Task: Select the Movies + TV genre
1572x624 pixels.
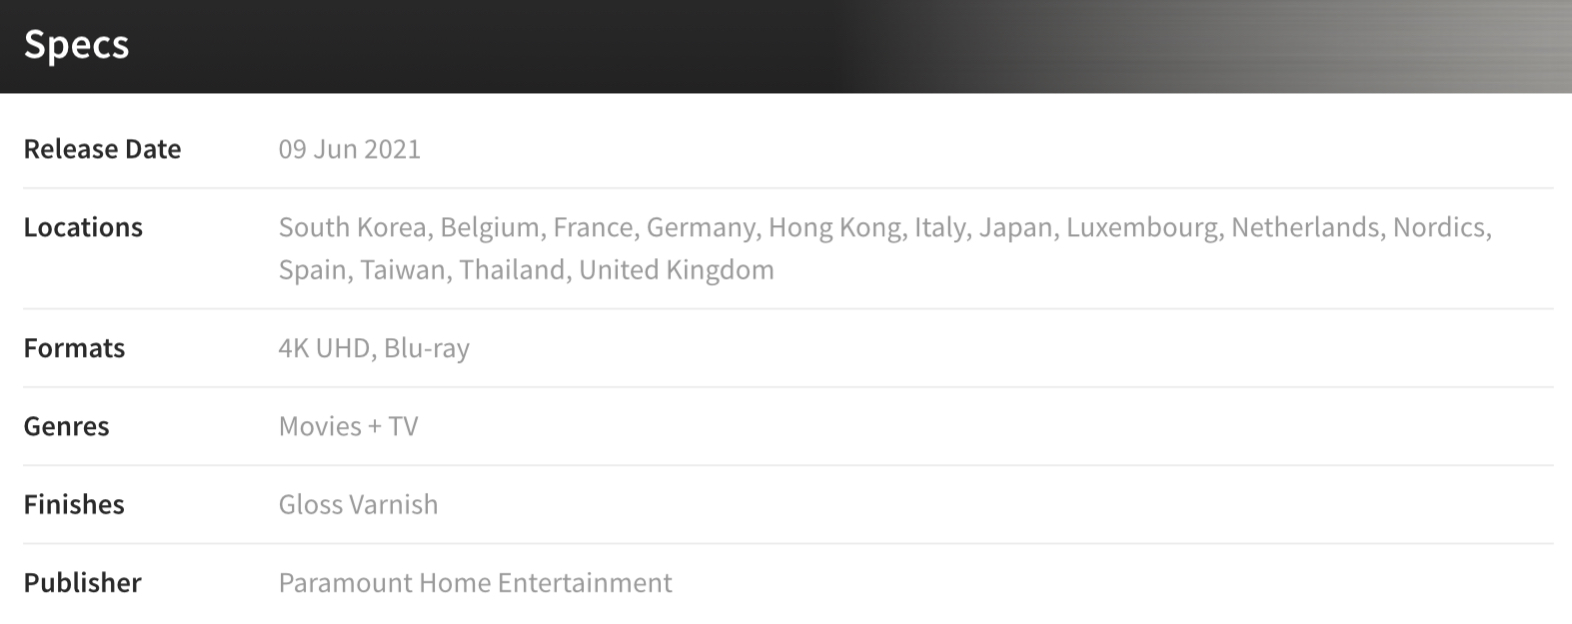Action: pos(348,426)
